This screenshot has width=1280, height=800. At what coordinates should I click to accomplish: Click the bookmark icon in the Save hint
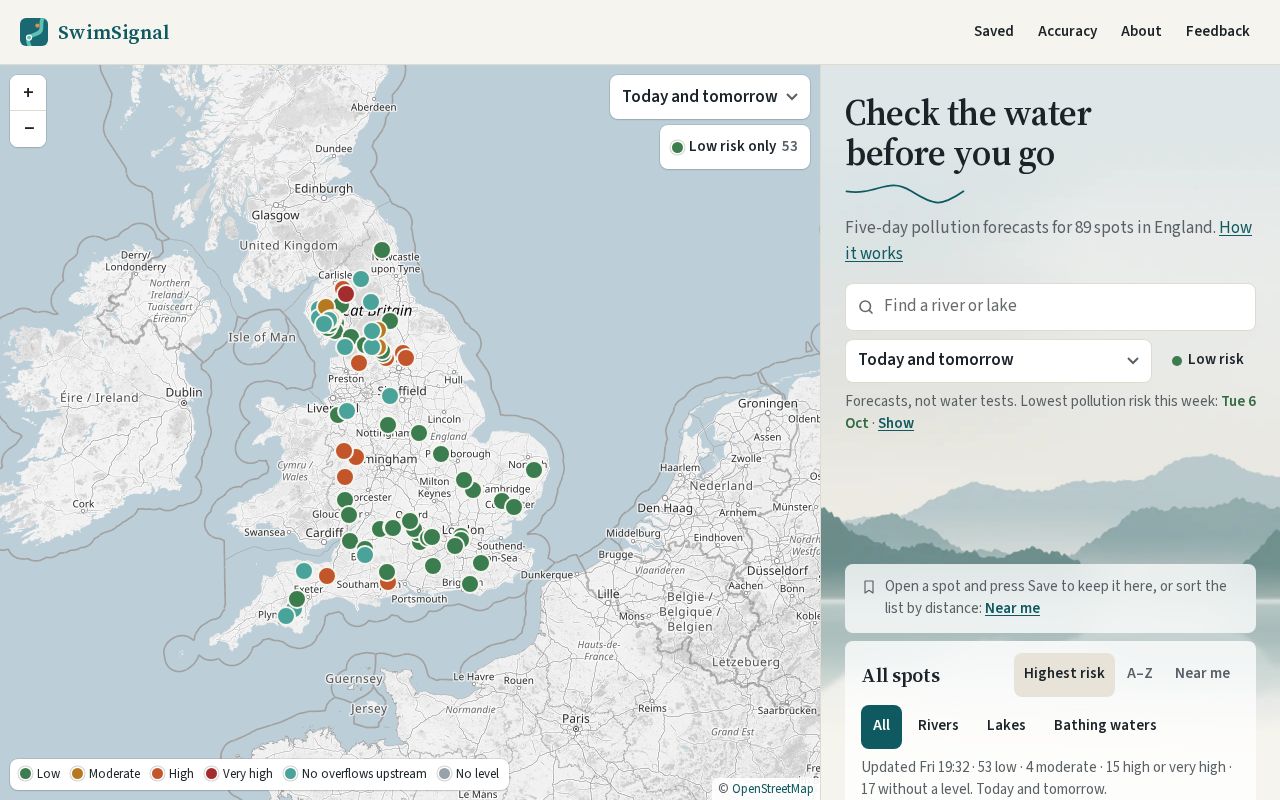pyautogui.click(x=869, y=587)
